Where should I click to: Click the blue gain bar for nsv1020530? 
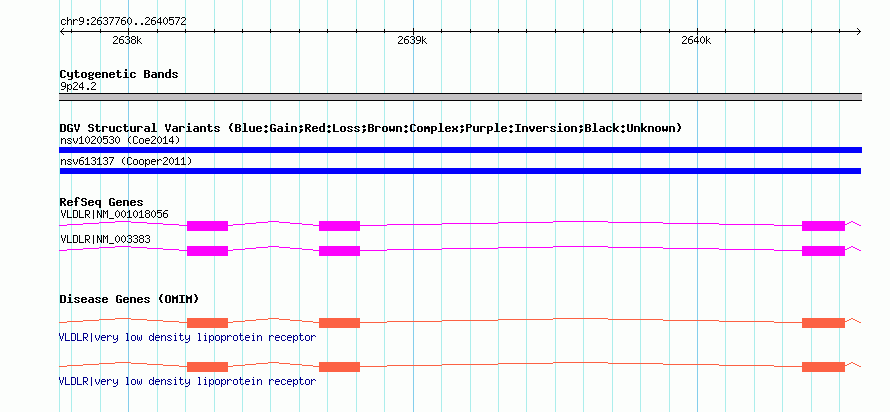pos(460,150)
